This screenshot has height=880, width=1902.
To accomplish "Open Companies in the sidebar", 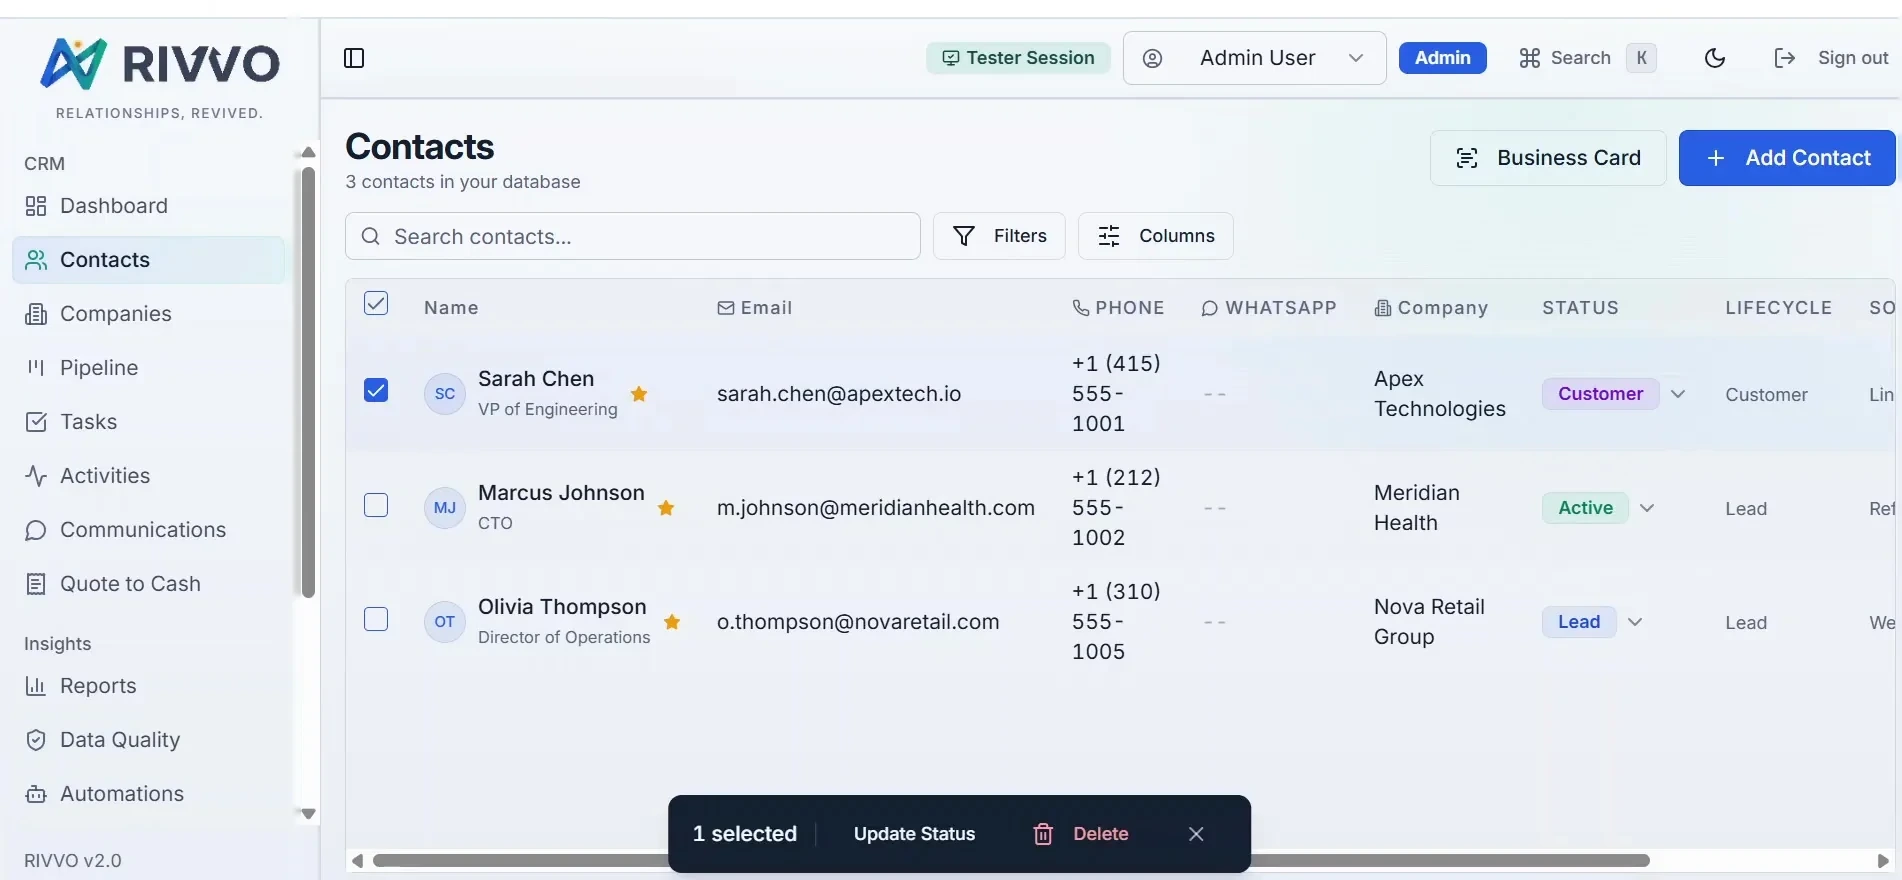I will coord(148,314).
